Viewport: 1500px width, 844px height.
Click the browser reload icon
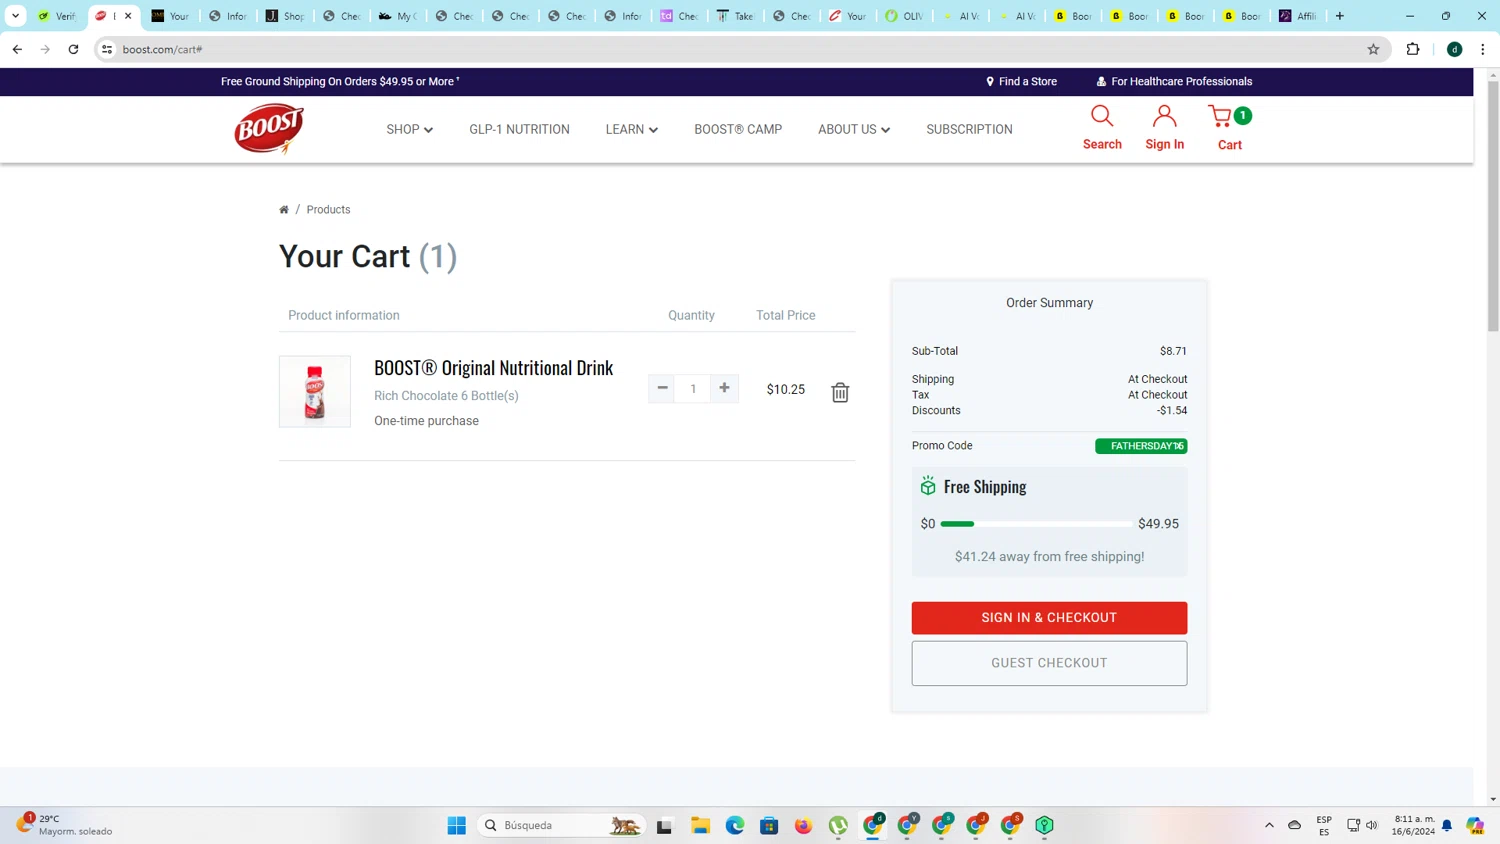pyautogui.click(x=73, y=49)
